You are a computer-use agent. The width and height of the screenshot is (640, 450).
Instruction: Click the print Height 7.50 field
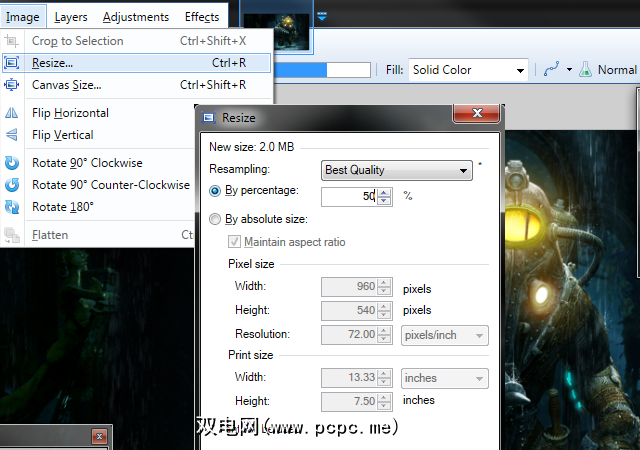point(349,402)
